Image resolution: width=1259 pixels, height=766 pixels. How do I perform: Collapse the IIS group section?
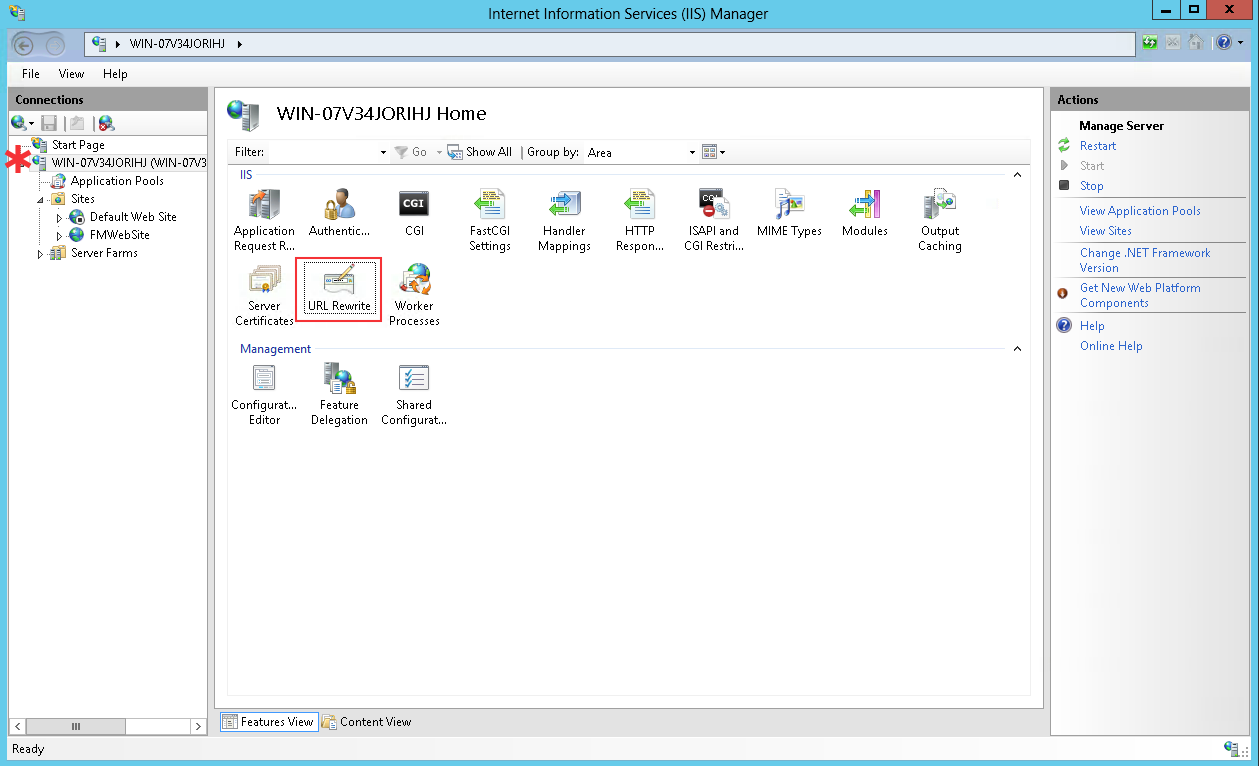tap(1018, 175)
